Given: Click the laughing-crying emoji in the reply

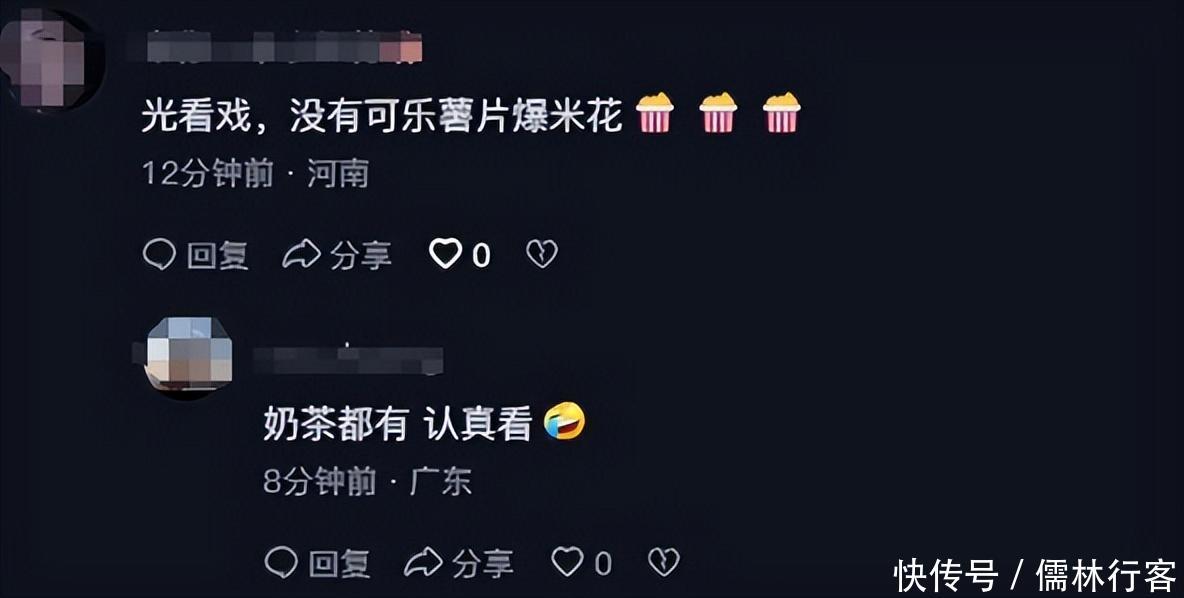Looking at the screenshot, I should tap(565, 421).
